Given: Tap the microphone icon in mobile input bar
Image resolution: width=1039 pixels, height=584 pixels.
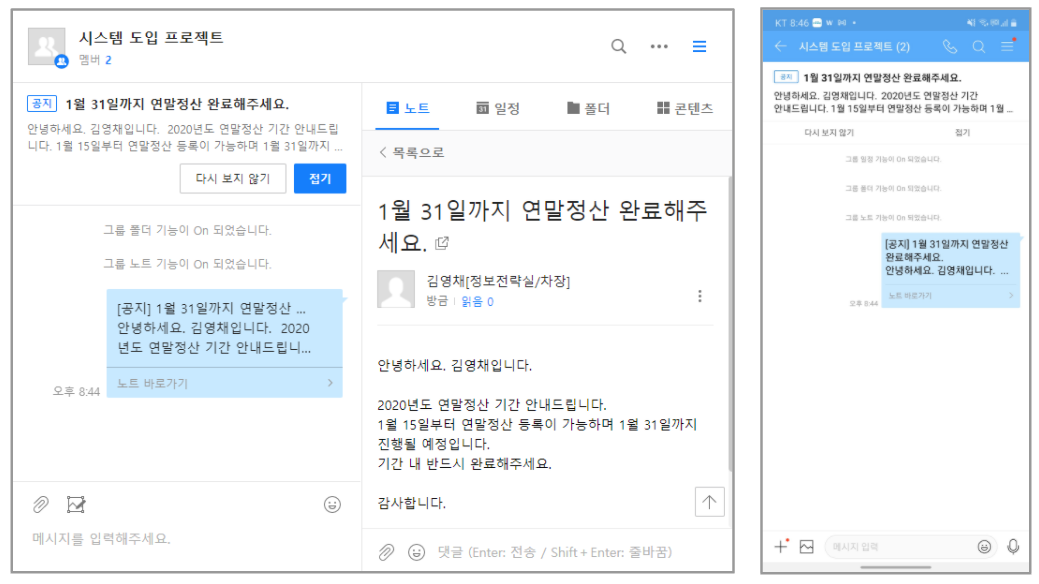Looking at the screenshot, I should [x=1013, y=547].
